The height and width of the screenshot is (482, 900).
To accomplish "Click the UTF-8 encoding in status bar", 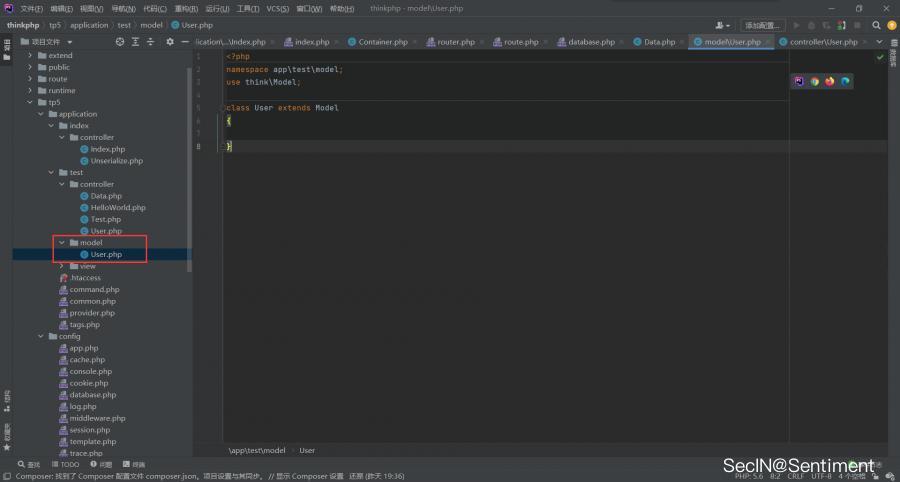I will tap(820, 475).
